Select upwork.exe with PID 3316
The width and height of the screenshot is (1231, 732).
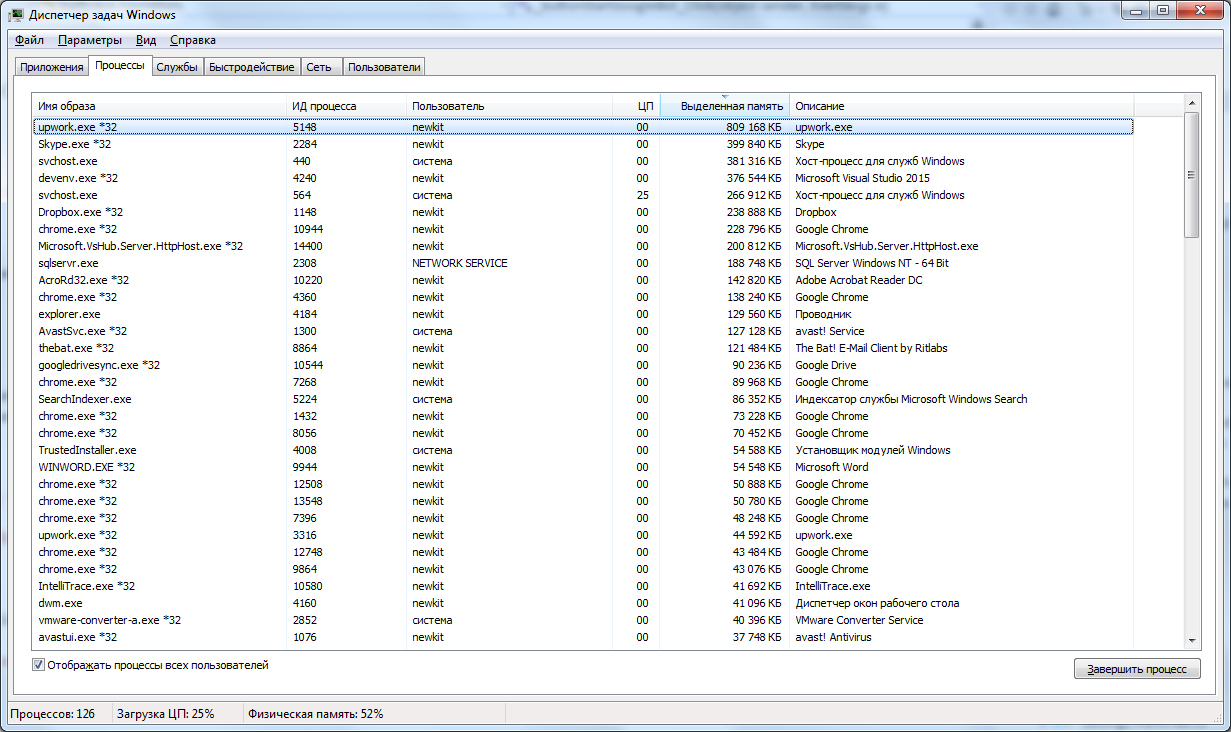point(583,535)
